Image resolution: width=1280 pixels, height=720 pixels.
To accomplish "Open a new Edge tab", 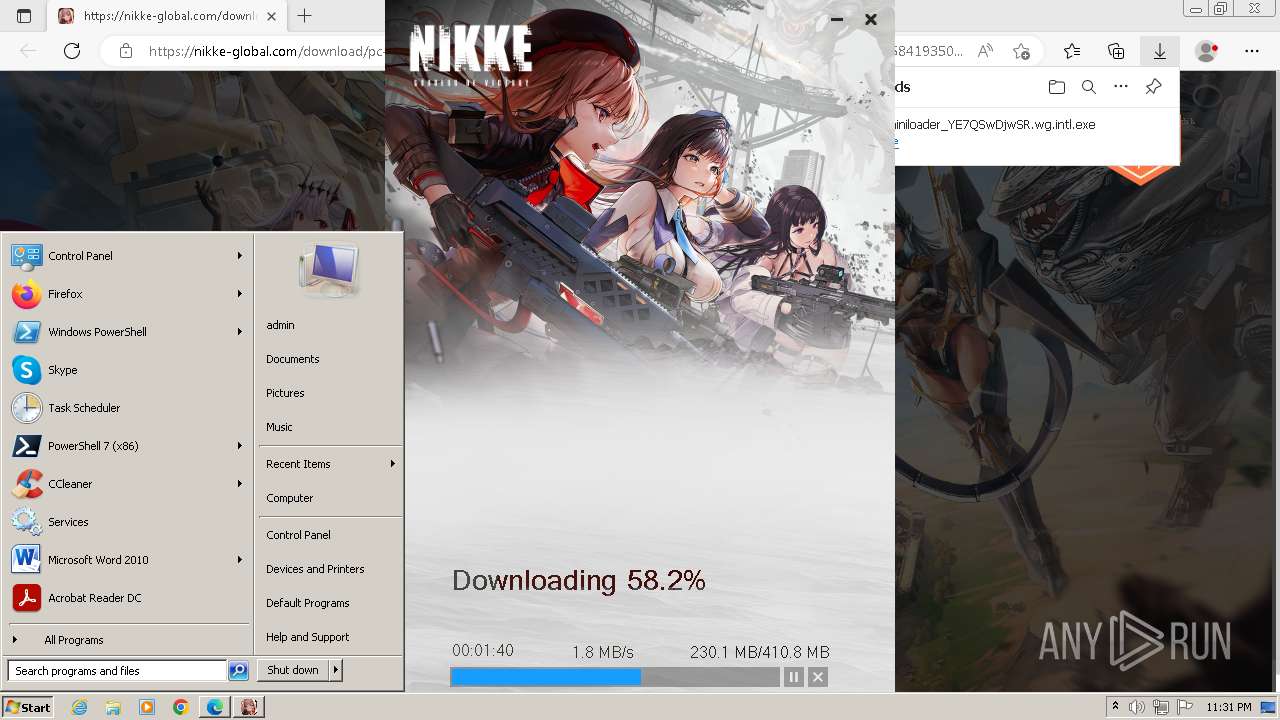I will click(x=305, y=16).
